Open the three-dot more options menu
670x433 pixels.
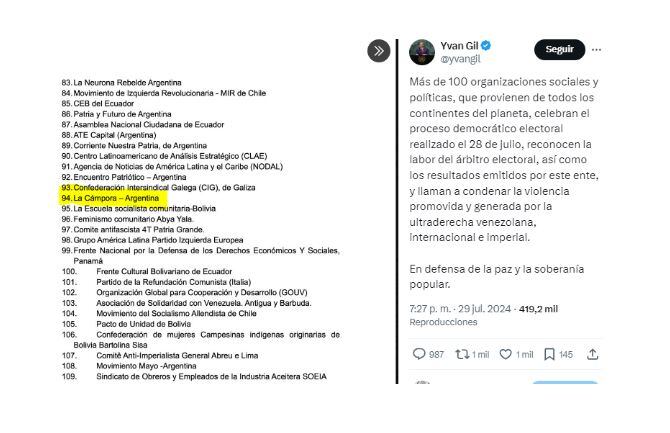597,49
